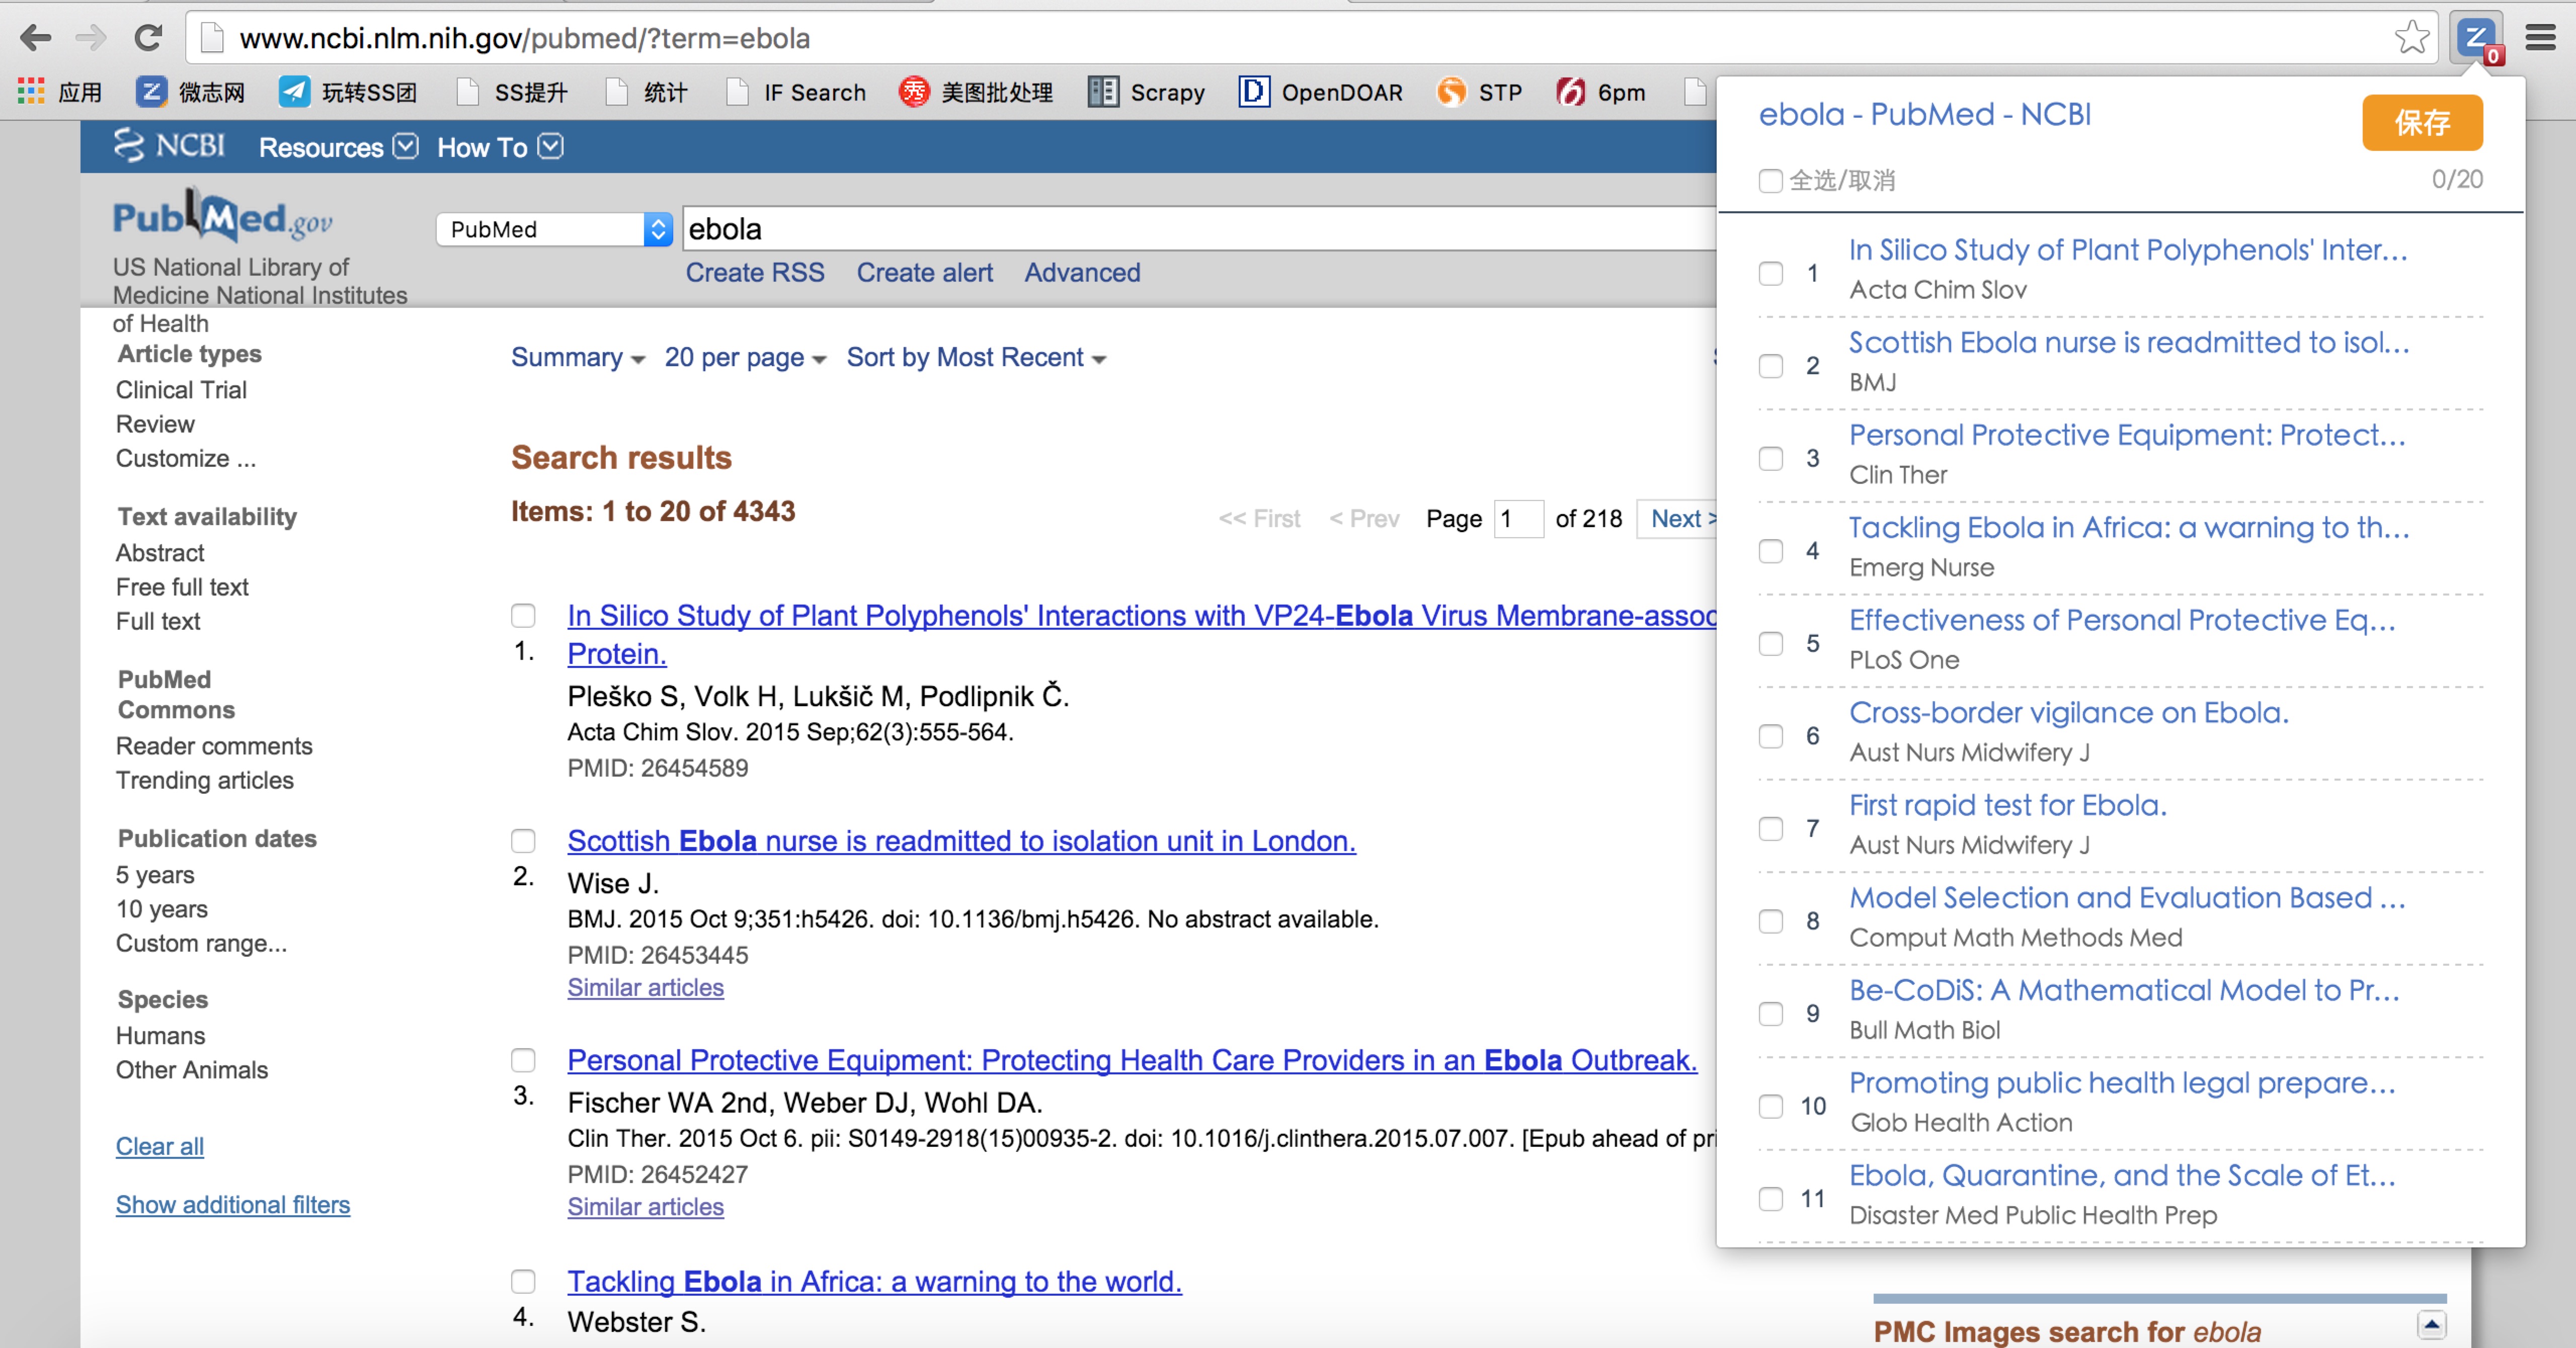Image resolution: width=2576 pixels, height=1348 pixels.
Task: Bookmark this page with the star icon
Action: coord(2412,38)
